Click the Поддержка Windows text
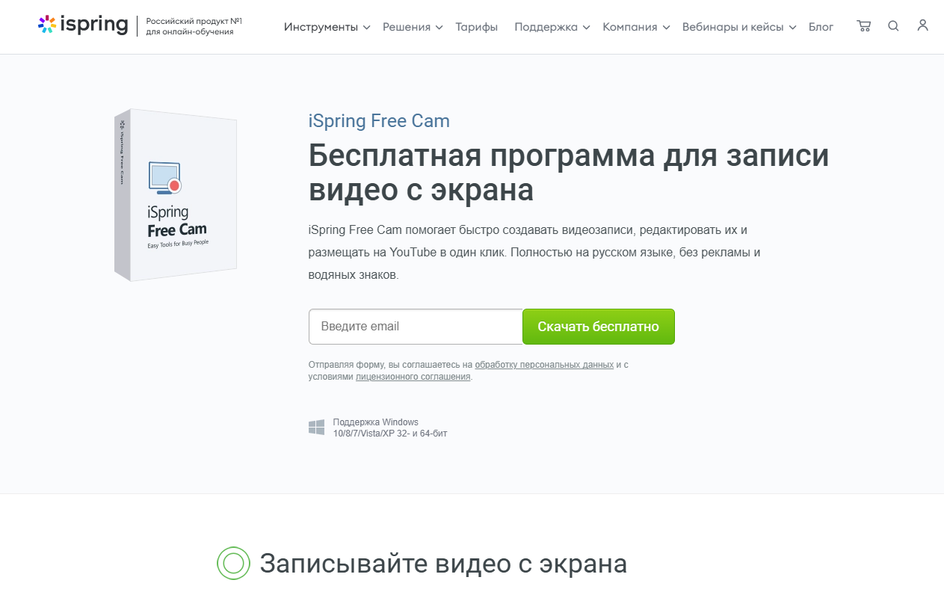Screen dimensions: 944x592 [390, 428]
